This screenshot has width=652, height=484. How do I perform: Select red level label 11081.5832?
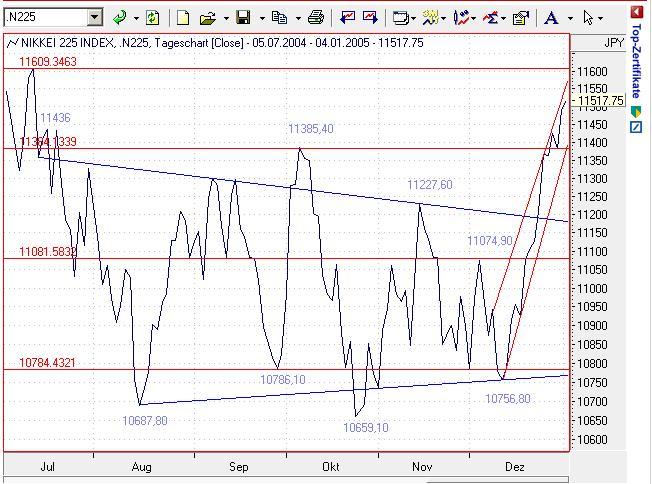click(x=48, y=252)
